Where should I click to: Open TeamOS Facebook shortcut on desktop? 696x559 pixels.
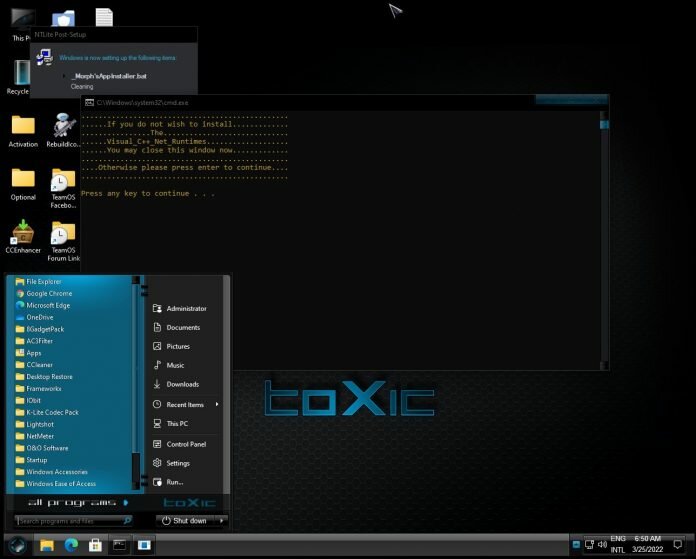[x=63, y=188]
